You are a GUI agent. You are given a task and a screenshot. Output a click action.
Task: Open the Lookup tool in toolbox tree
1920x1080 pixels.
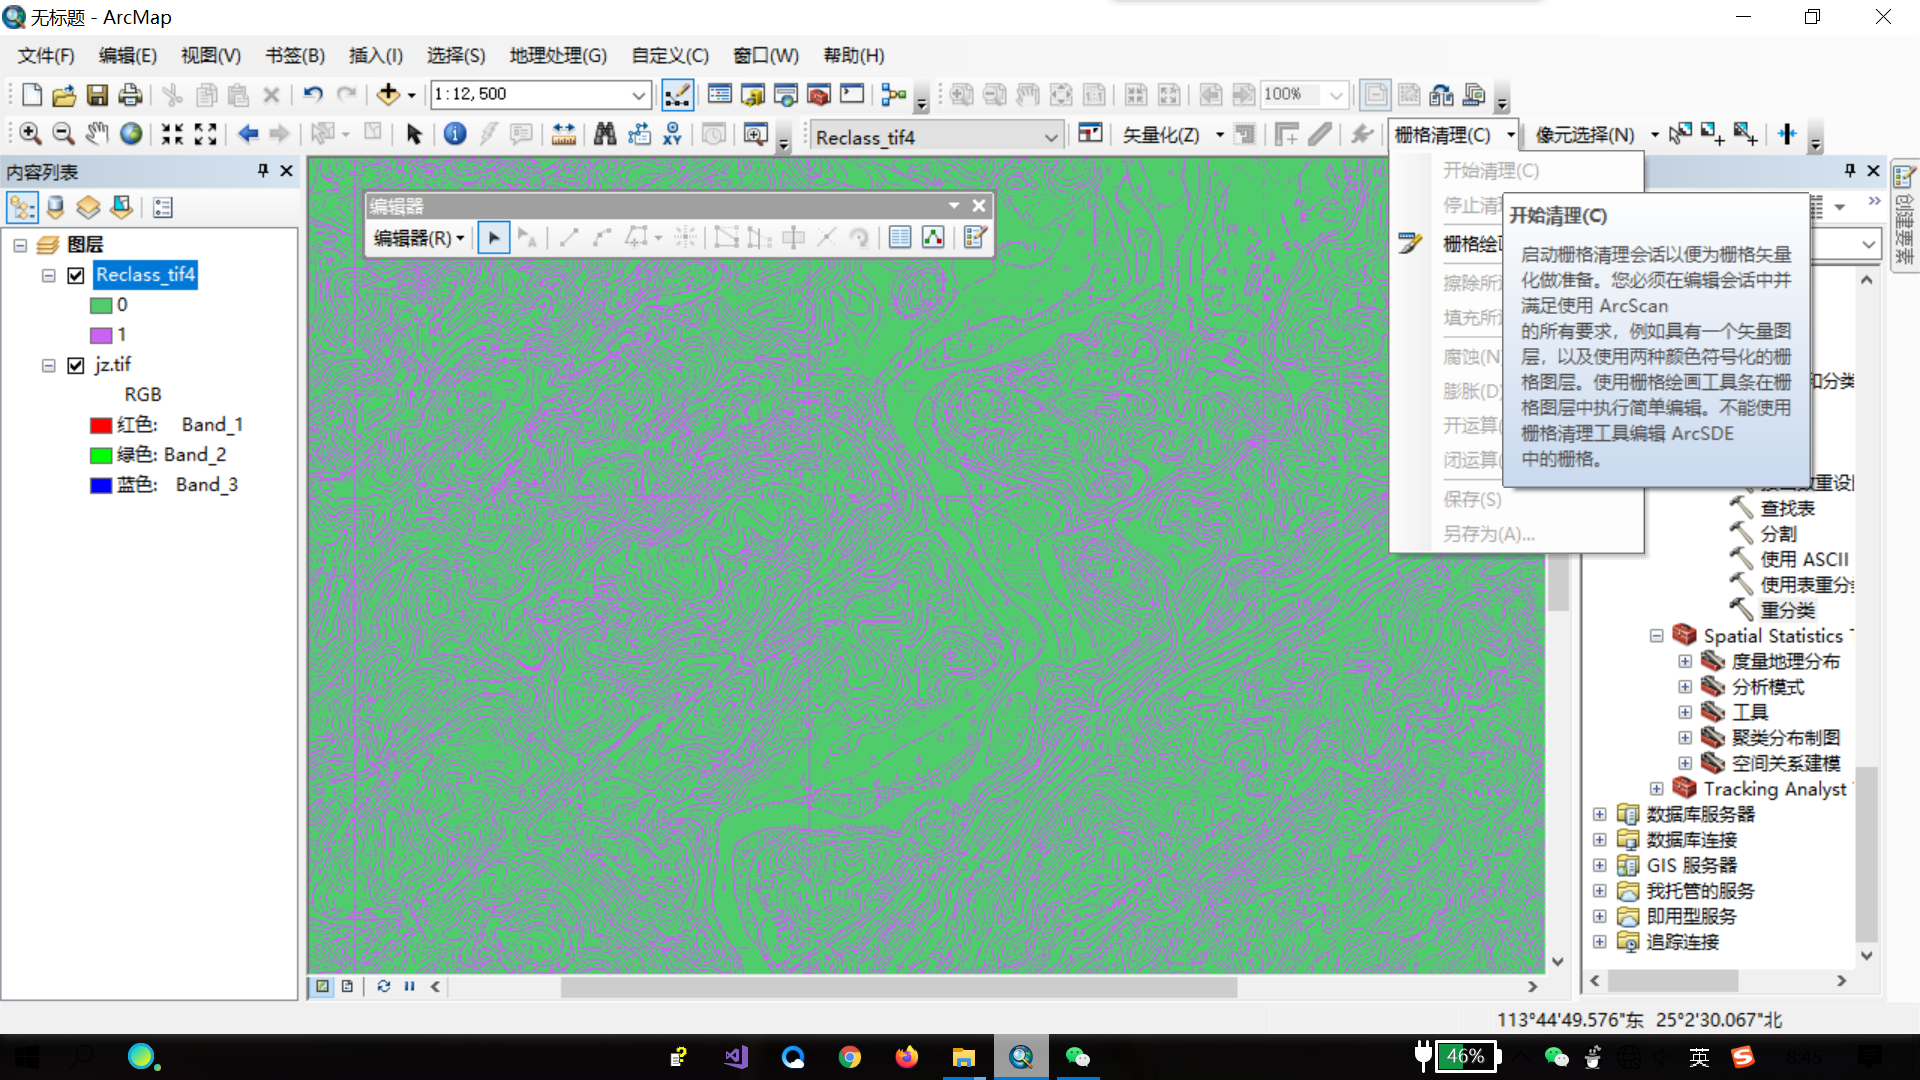coord(1788,509)
